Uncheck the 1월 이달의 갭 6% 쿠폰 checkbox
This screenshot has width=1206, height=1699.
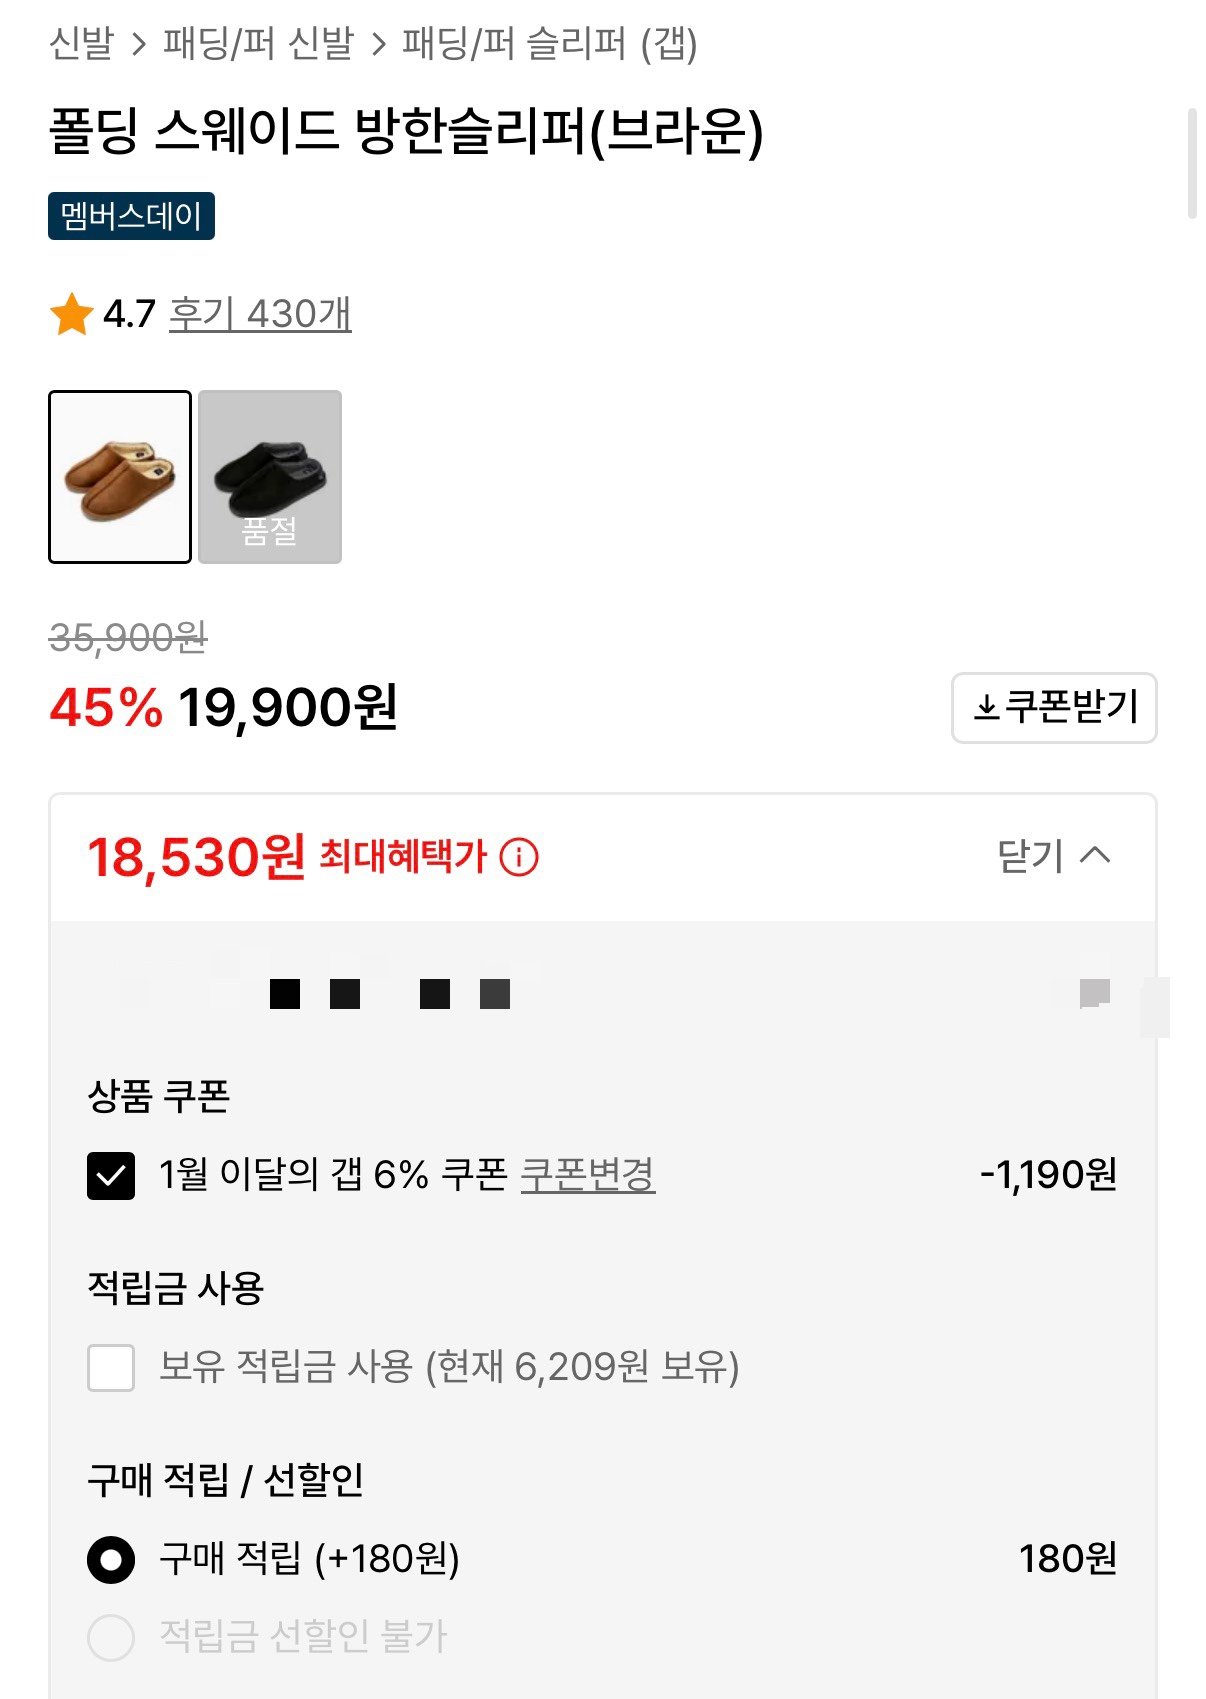coord(111,1175)
